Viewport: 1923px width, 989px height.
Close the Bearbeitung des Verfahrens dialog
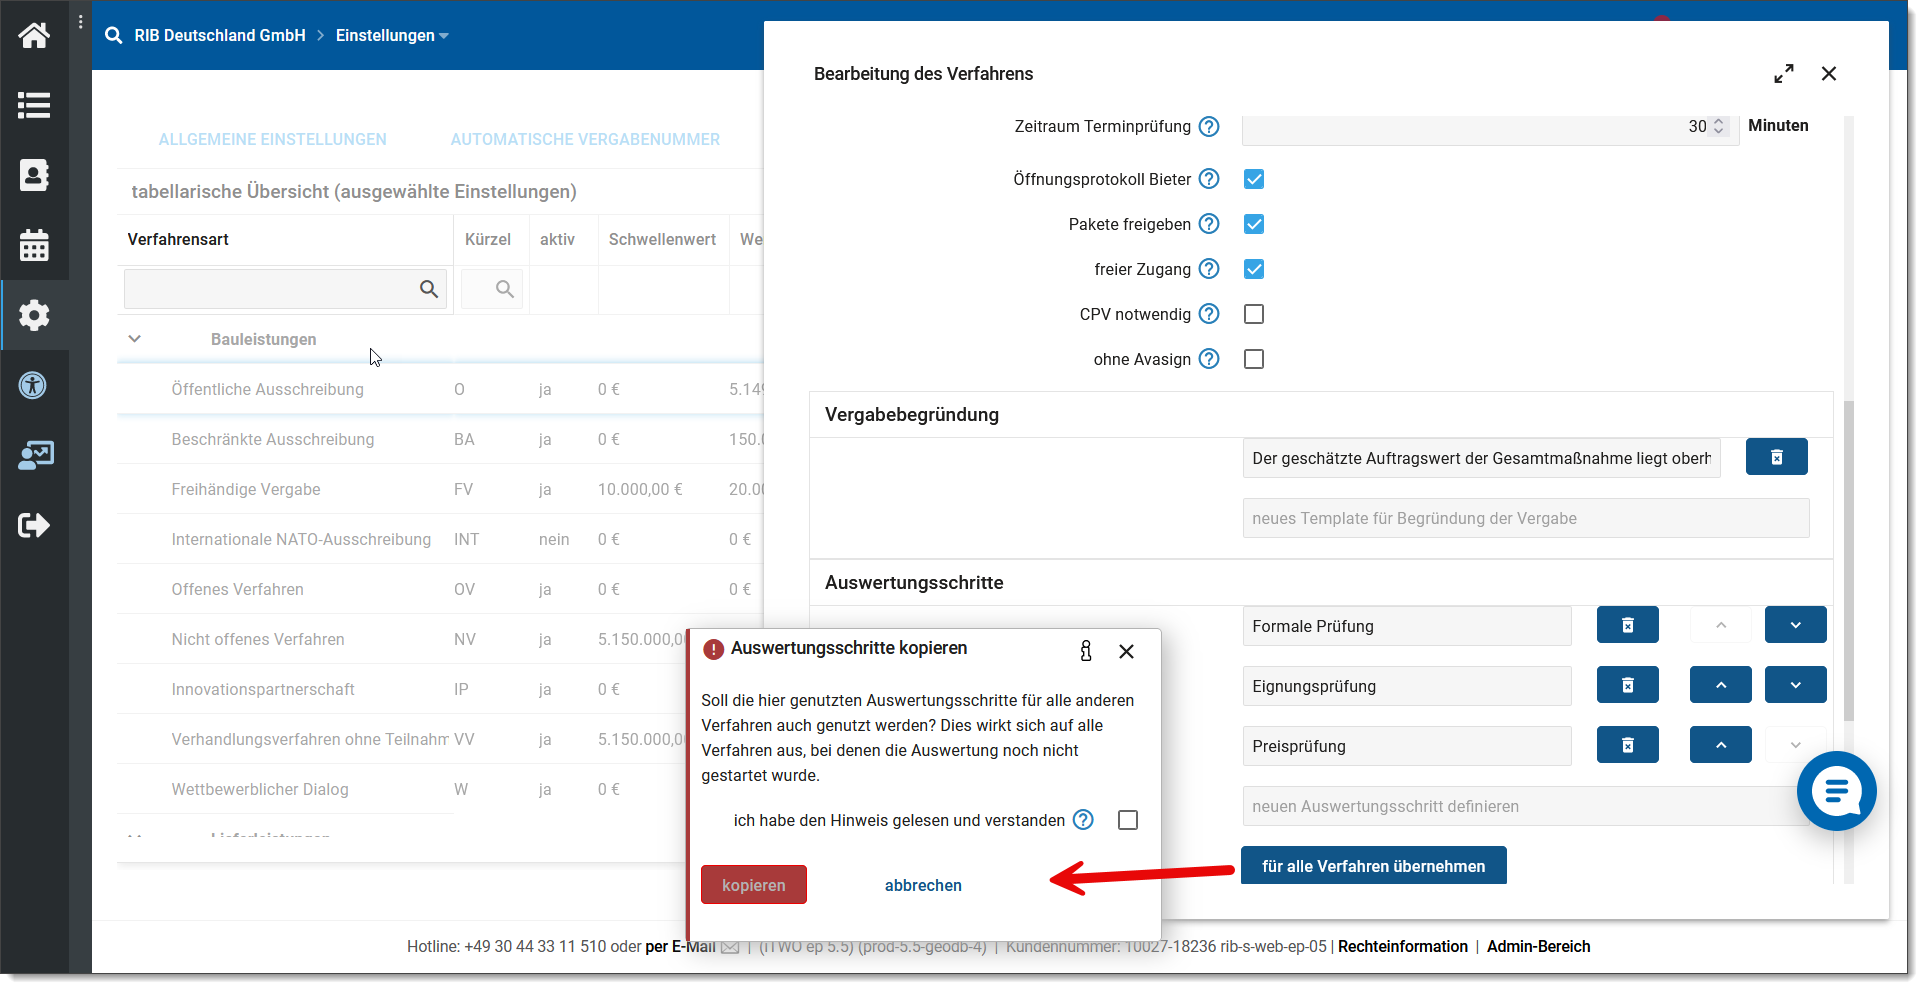click(x=1829, y=74)
